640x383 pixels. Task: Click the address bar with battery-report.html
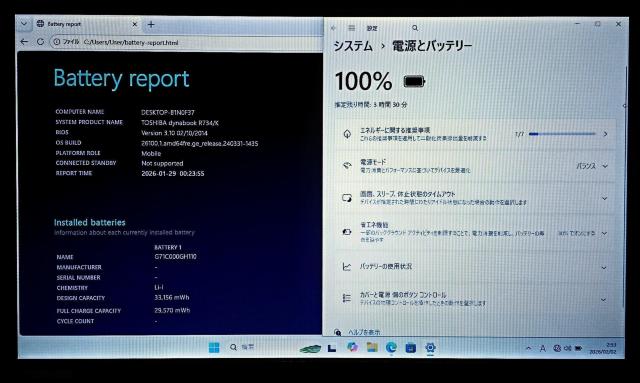tap(187, 42)
